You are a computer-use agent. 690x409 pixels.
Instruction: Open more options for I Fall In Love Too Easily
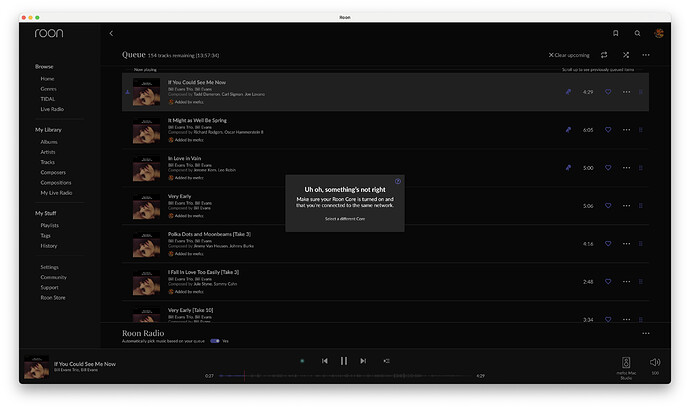pos(626,281)
